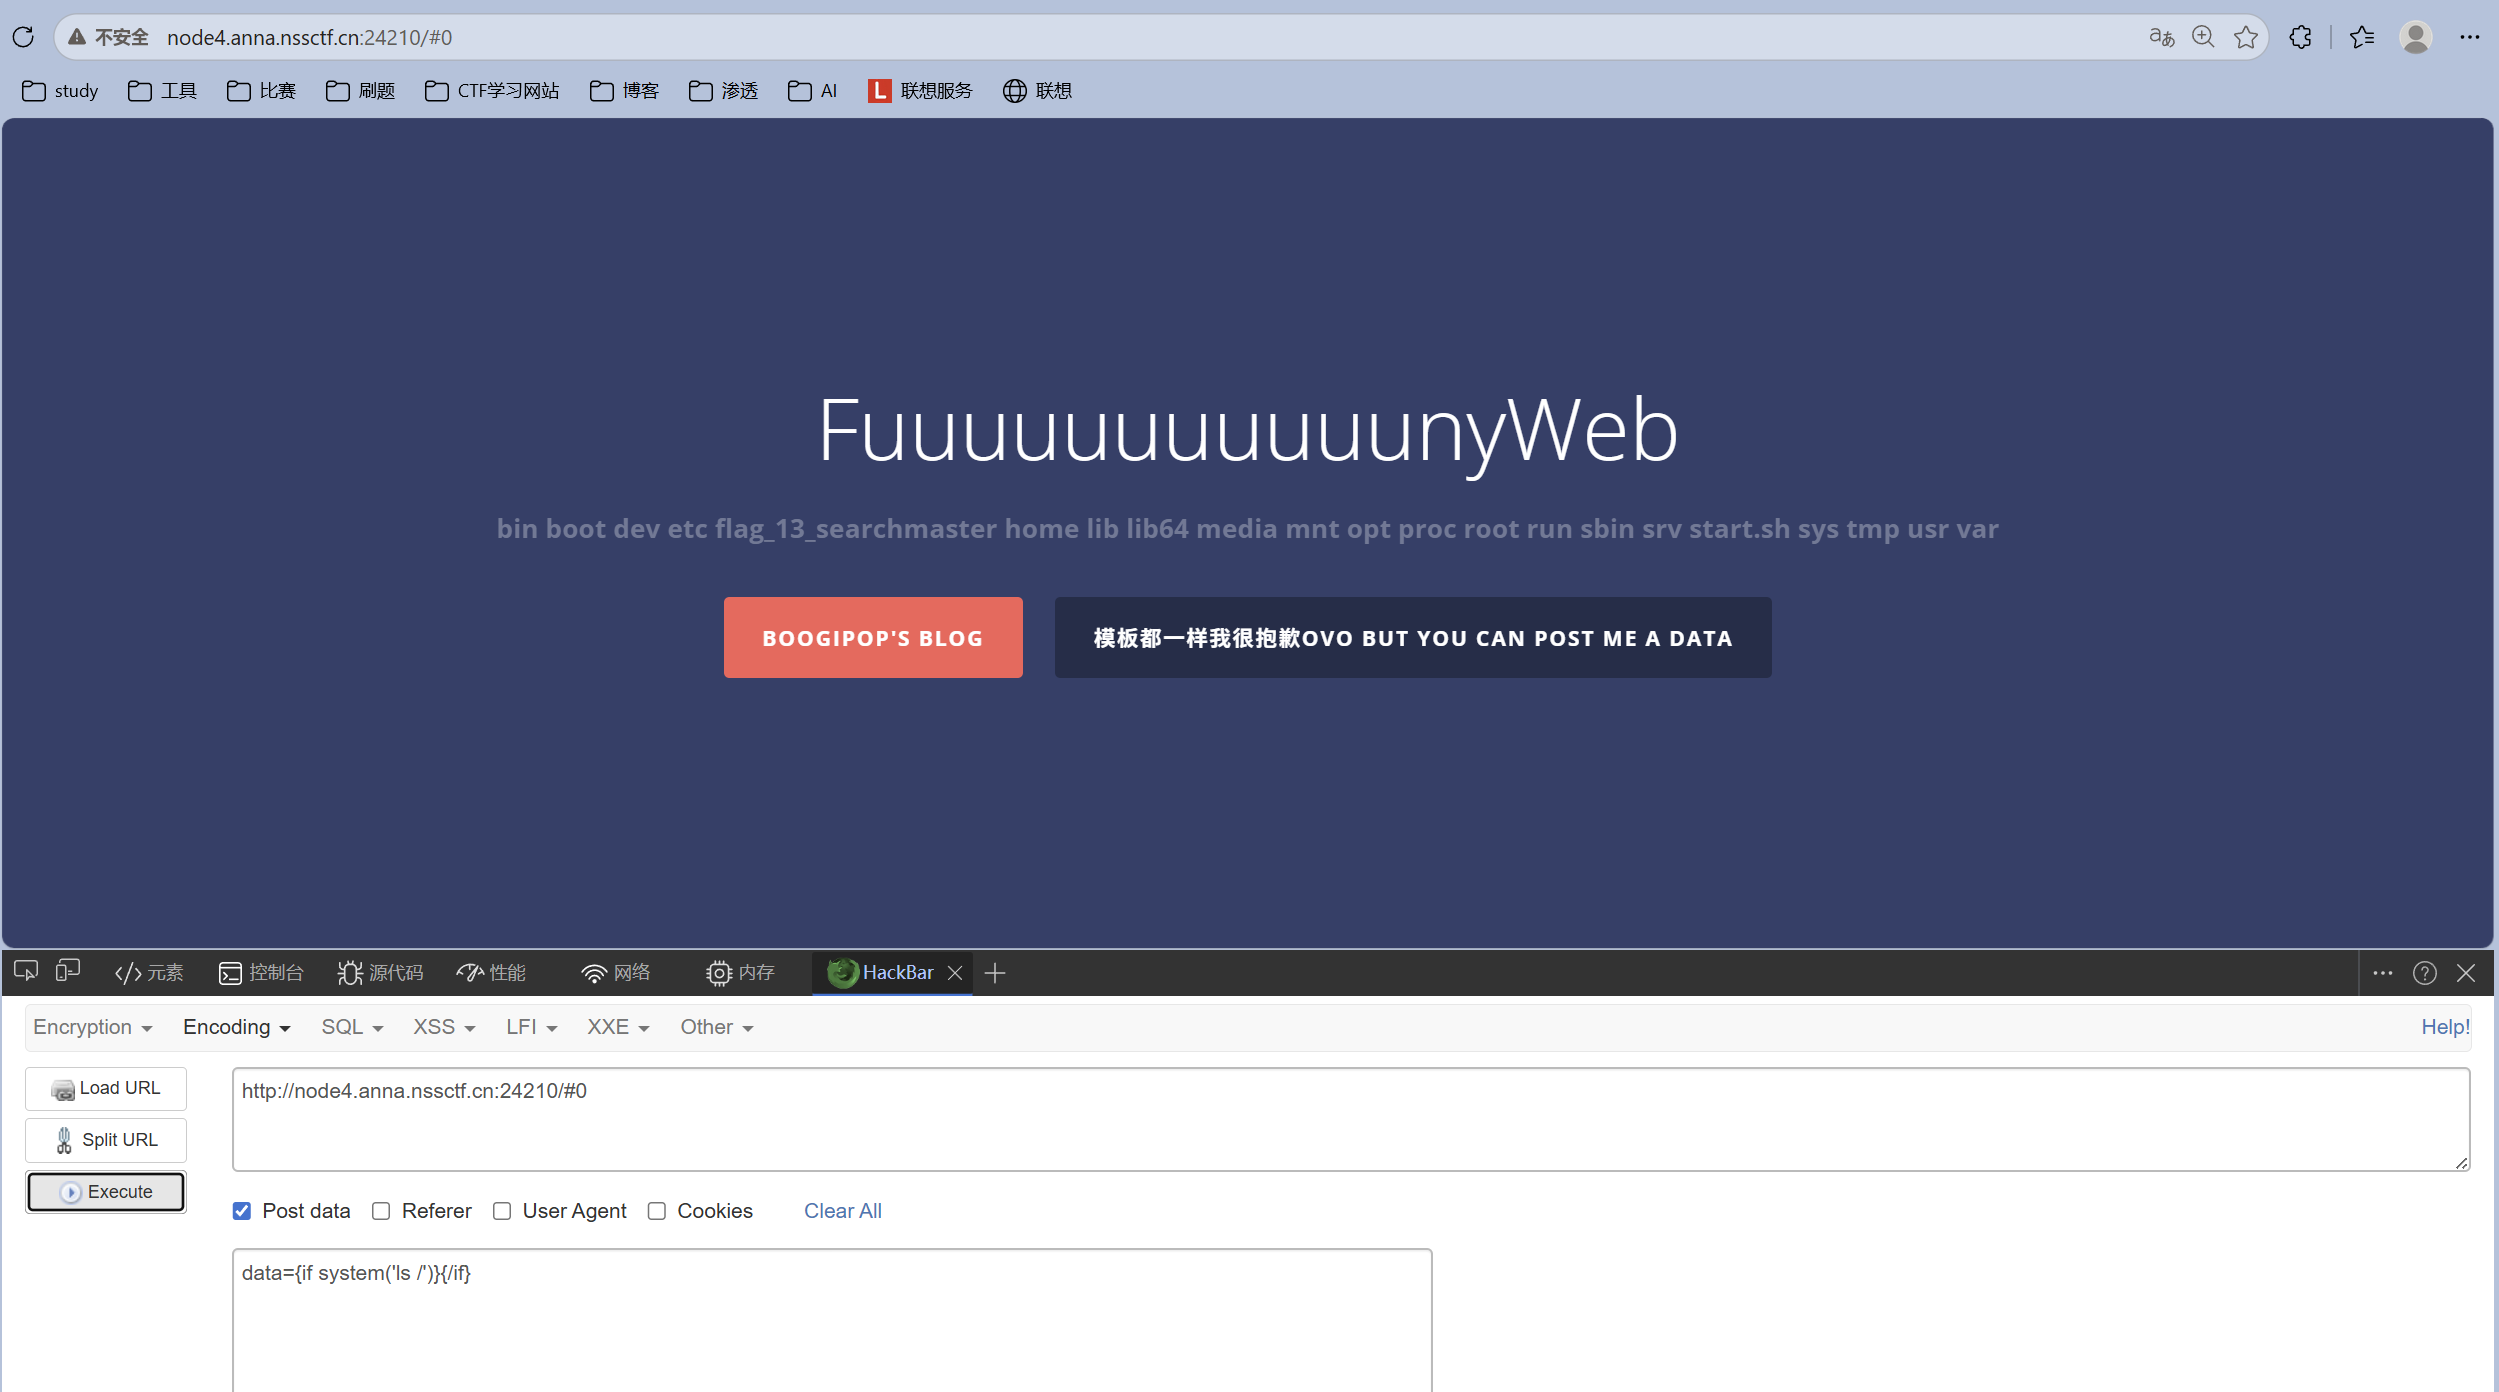Open the favorites list icon

tap(2362, 37)
